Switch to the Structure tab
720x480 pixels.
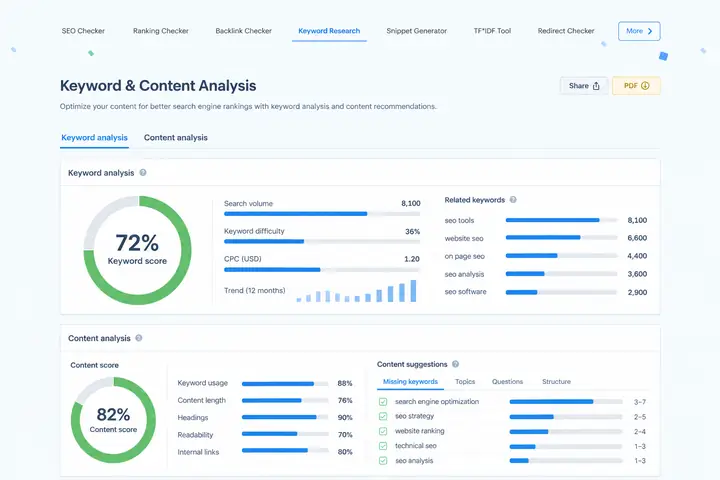[556, 382]
